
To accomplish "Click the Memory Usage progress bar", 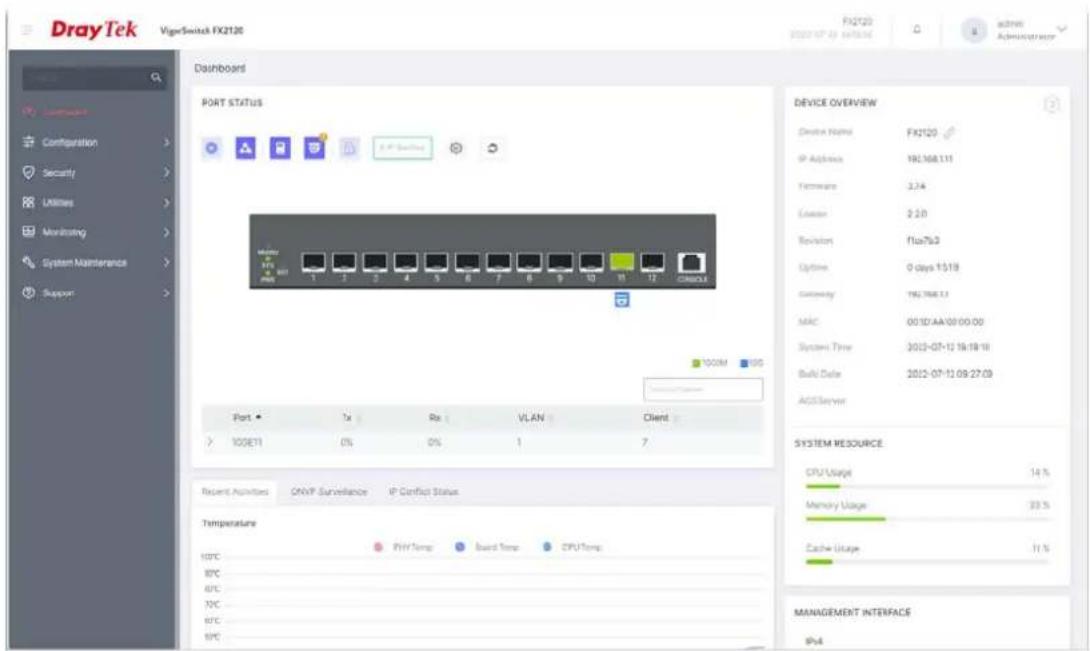I will click(927, 519).
